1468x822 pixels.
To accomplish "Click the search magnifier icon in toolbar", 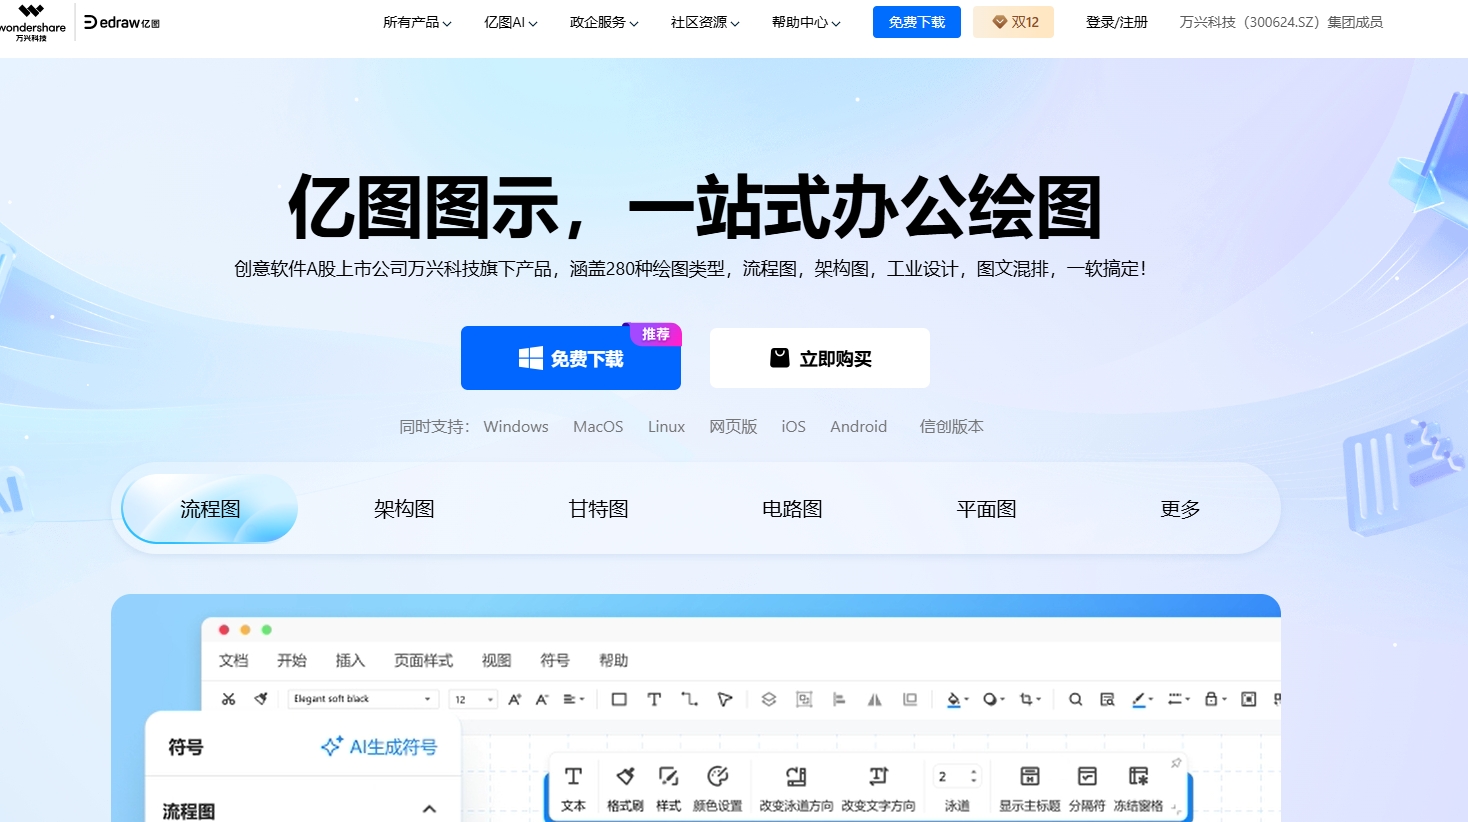I will pyautogui.click(x=1076, y=699).
